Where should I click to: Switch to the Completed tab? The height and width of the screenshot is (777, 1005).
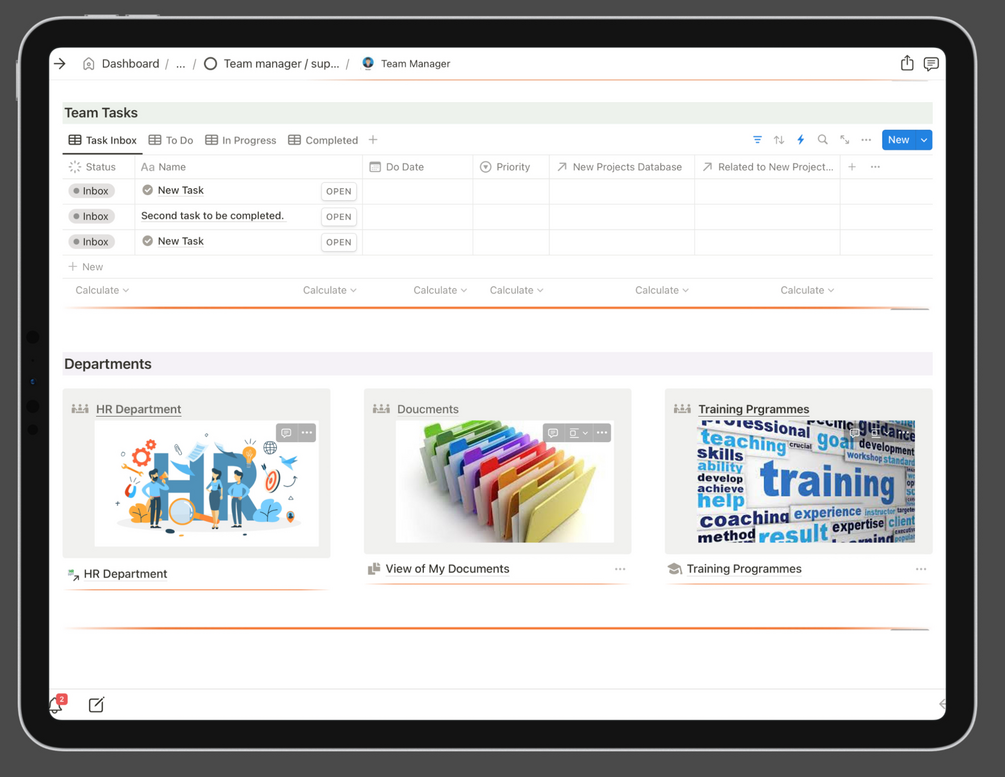(x=323, y=140)
